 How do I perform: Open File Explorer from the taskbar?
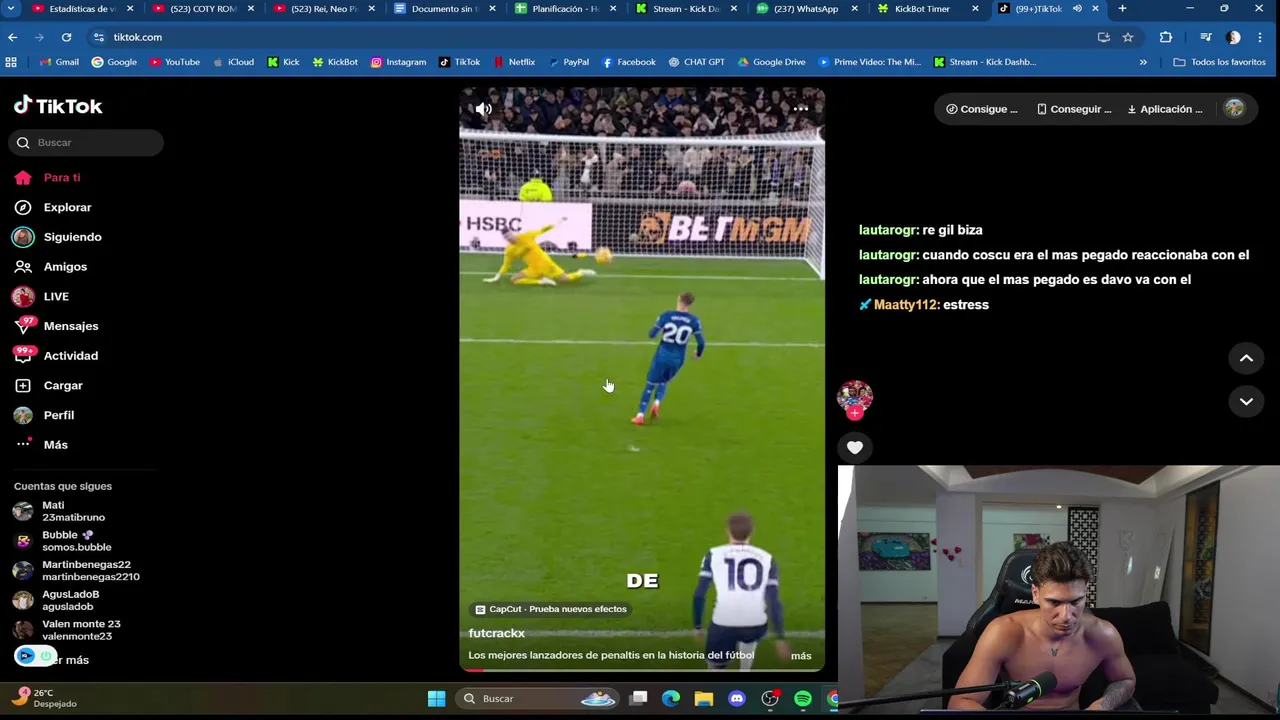704,699
